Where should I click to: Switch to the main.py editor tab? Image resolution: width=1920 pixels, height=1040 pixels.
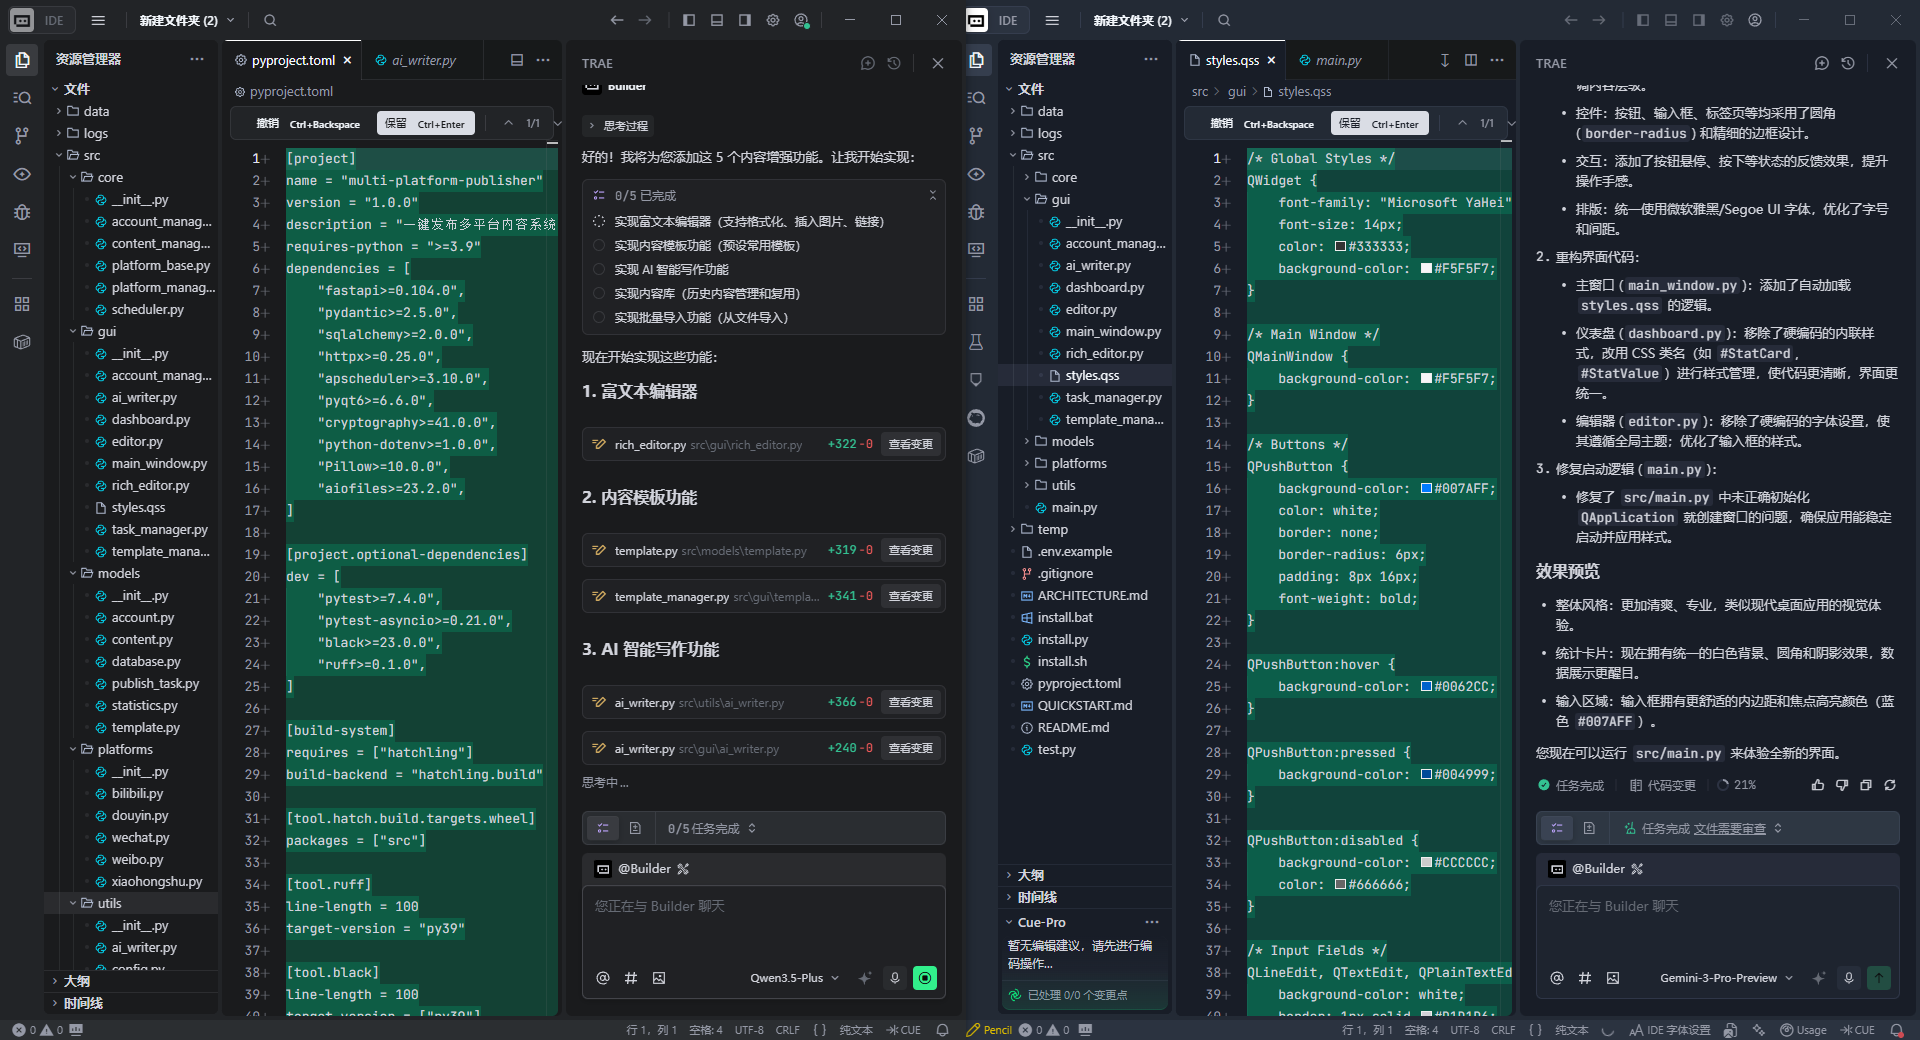pyautogui.click(x=1337, y=60)
